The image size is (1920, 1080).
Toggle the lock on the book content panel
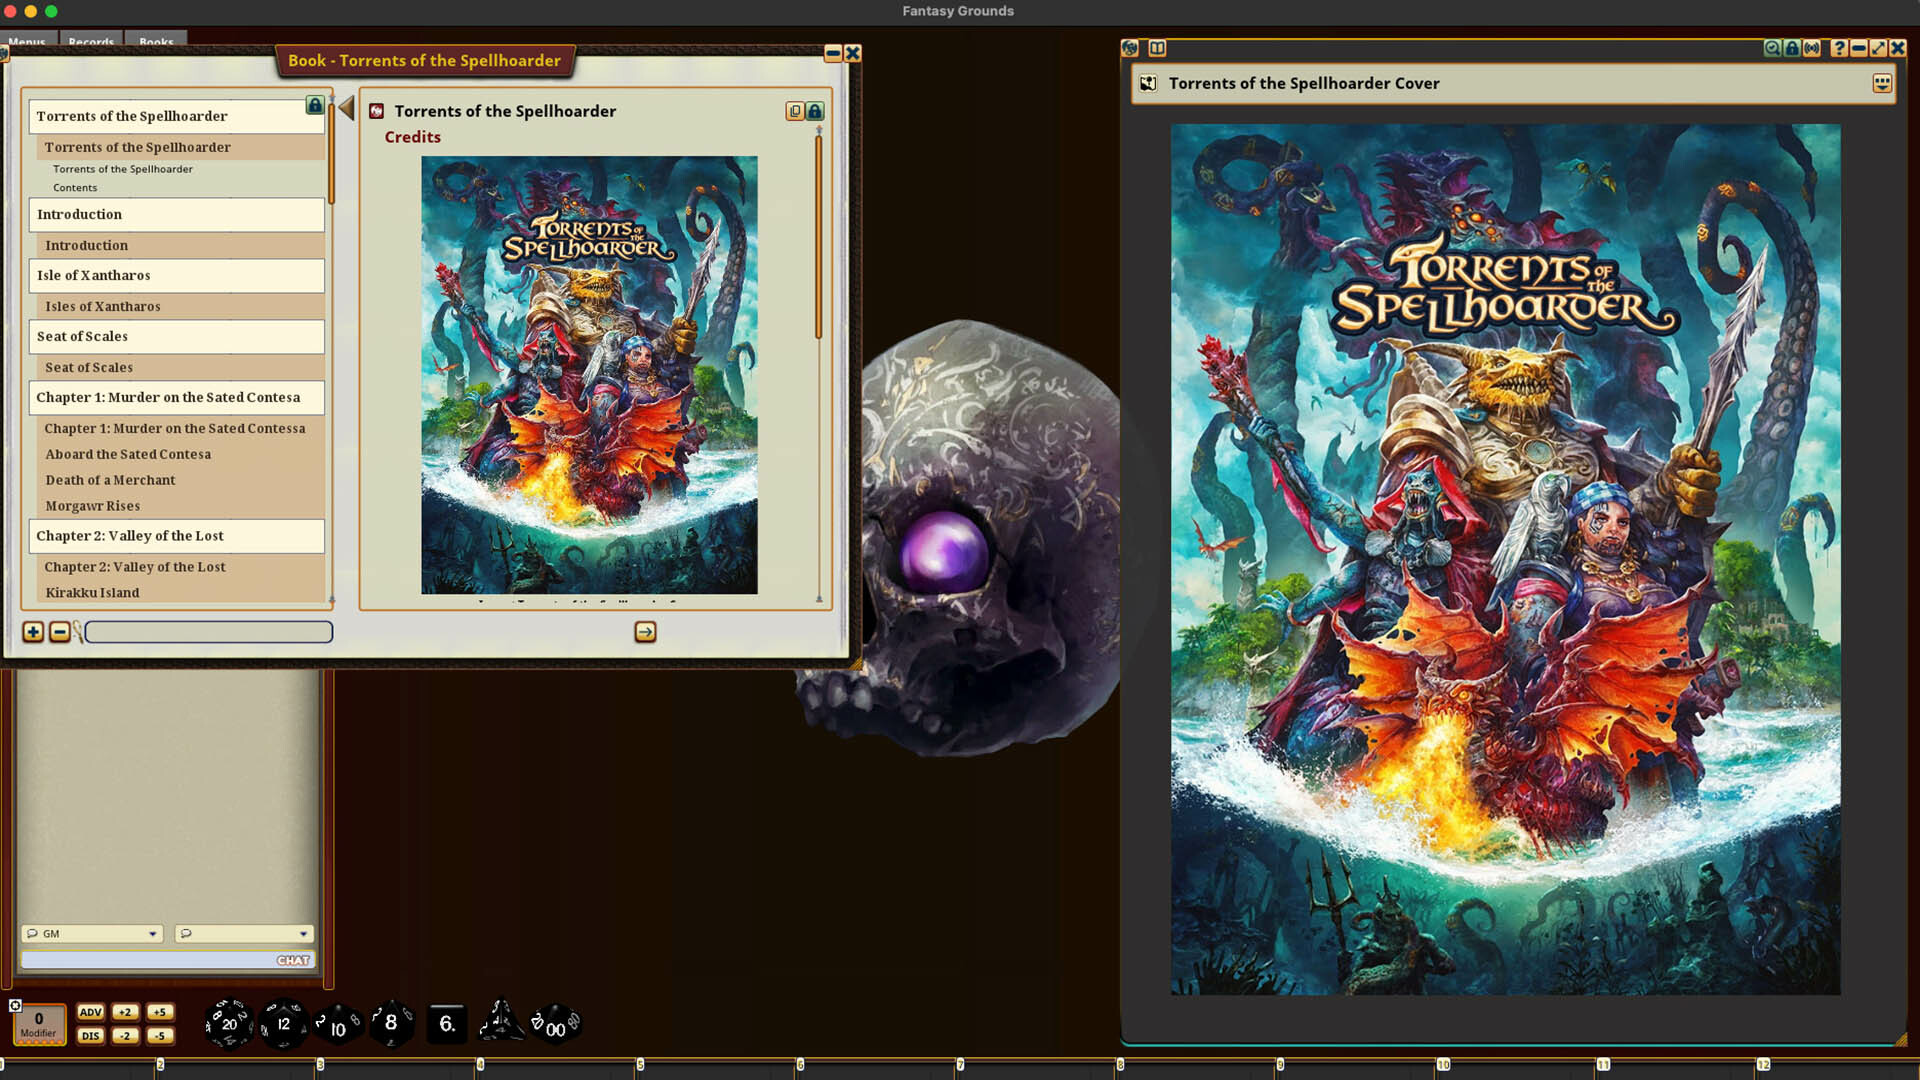[x=815, y=111]
